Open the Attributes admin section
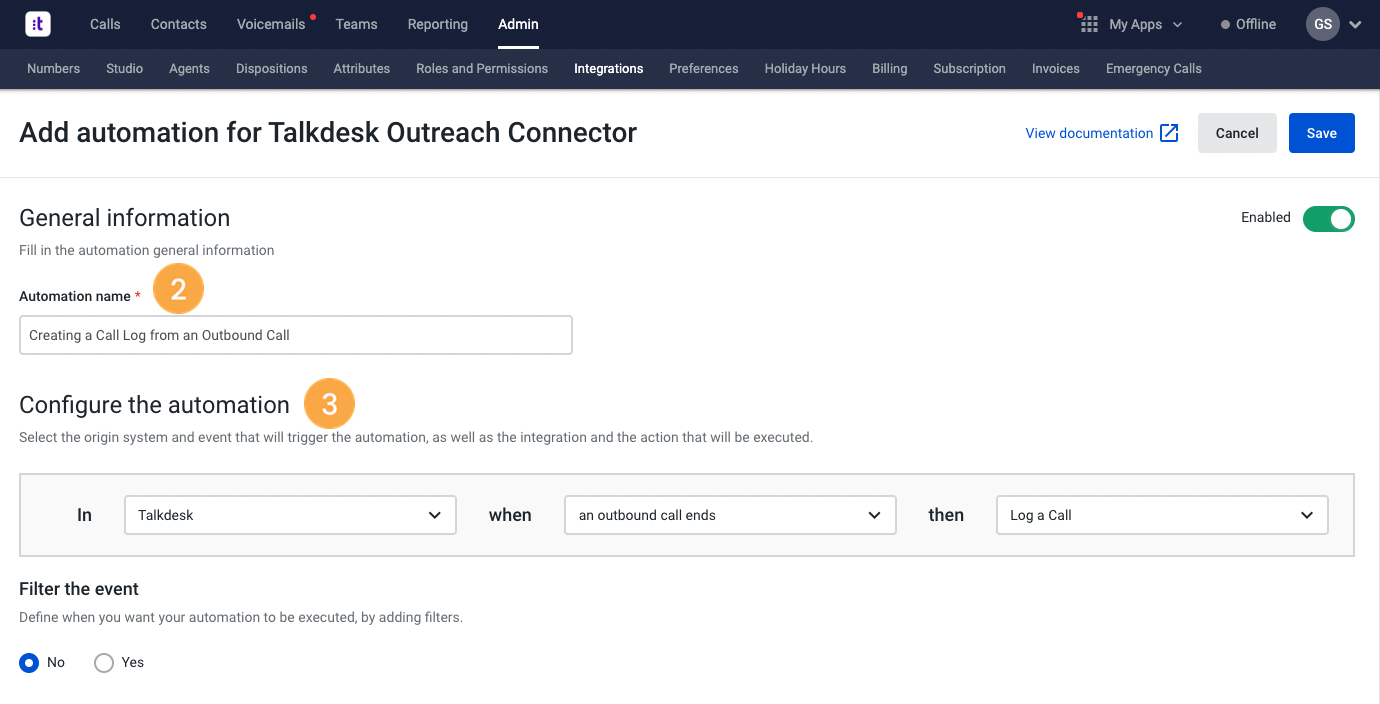Image resolution: width=1380 pixels, height=704 pixels. click(x=362, y=69)
